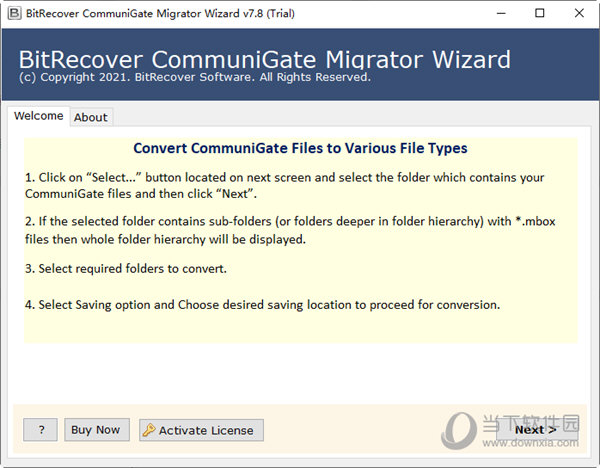600x468 pixels.
Task: Click the BitRecover app icon in title bar
Action: pyautogui.click(x=14, y=13)
